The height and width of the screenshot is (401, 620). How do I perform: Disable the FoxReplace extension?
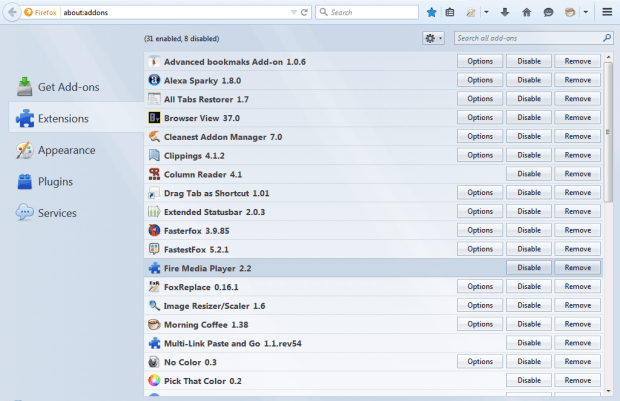tap(529, 287)
